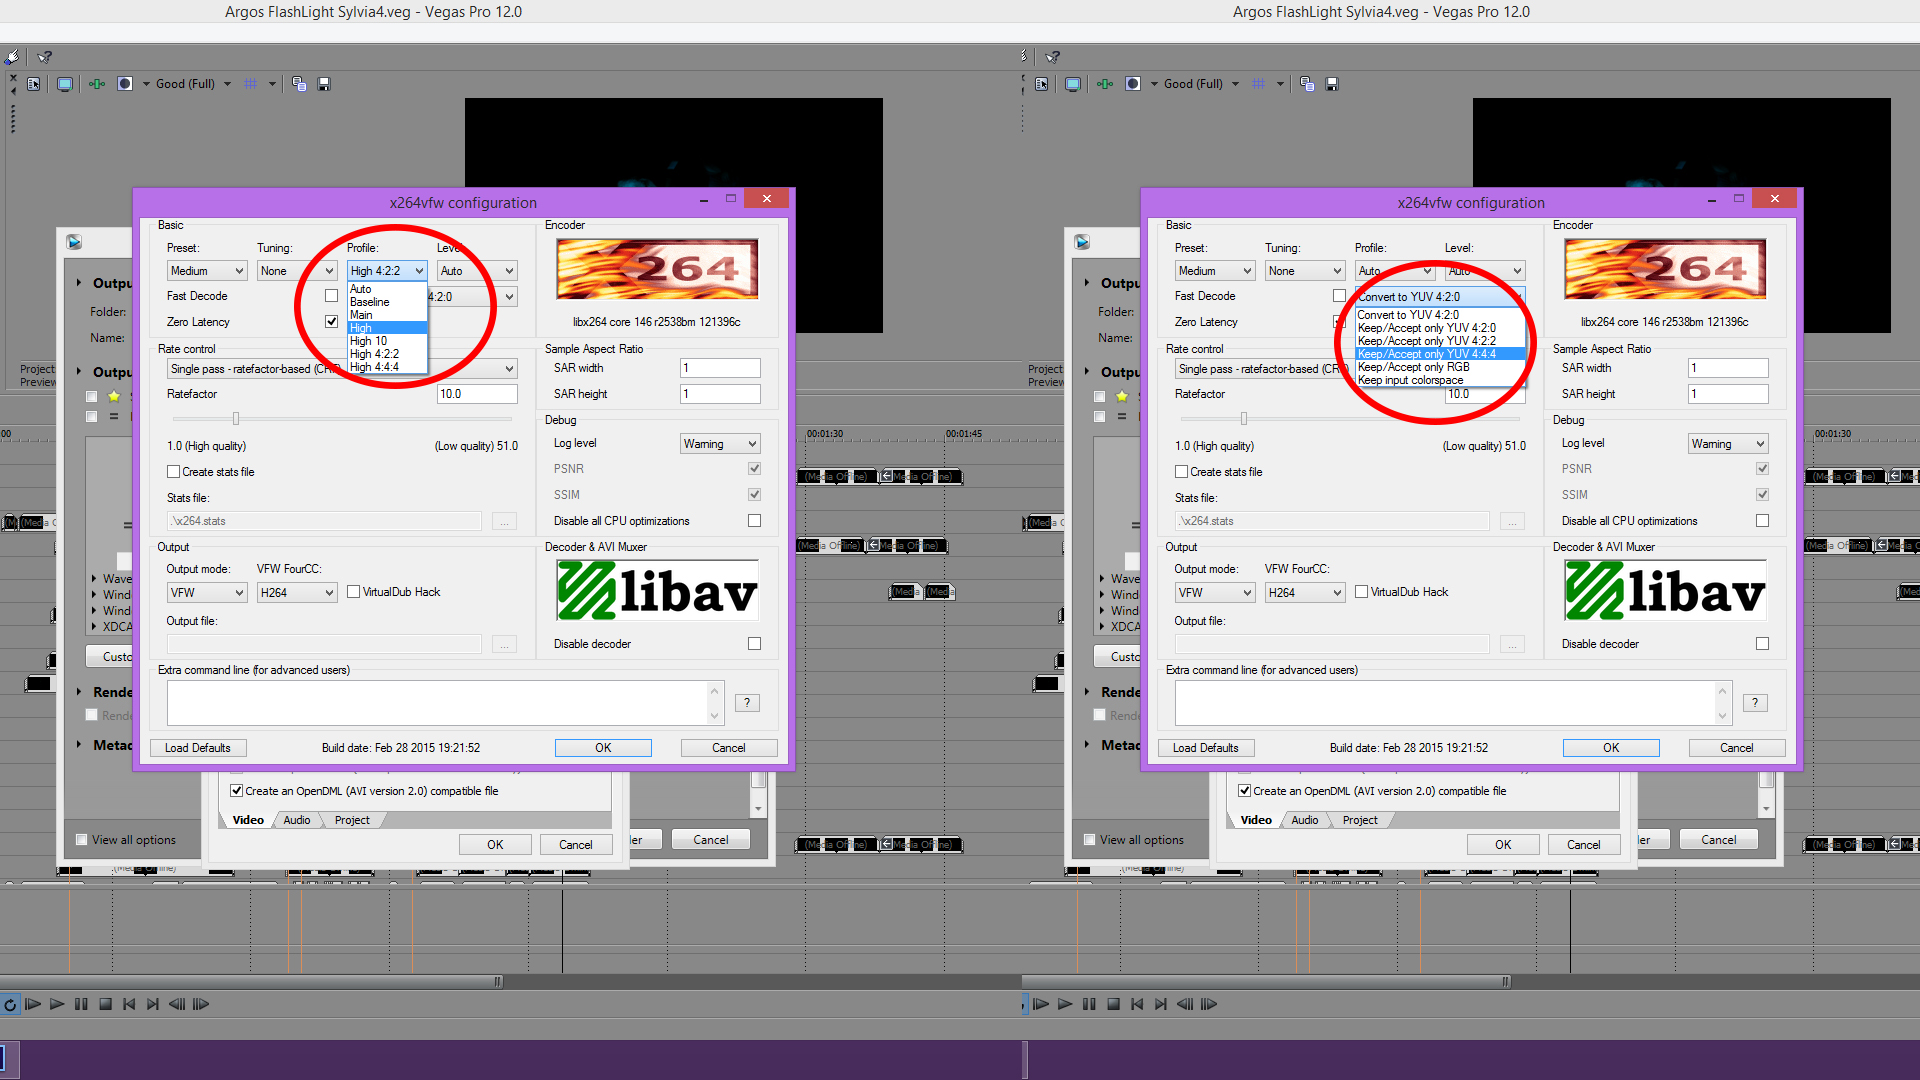Screen dimensions: 1920x1080
Task: Click Load Defaults in right x264vfw dialog
Action: coord(1206,748)
